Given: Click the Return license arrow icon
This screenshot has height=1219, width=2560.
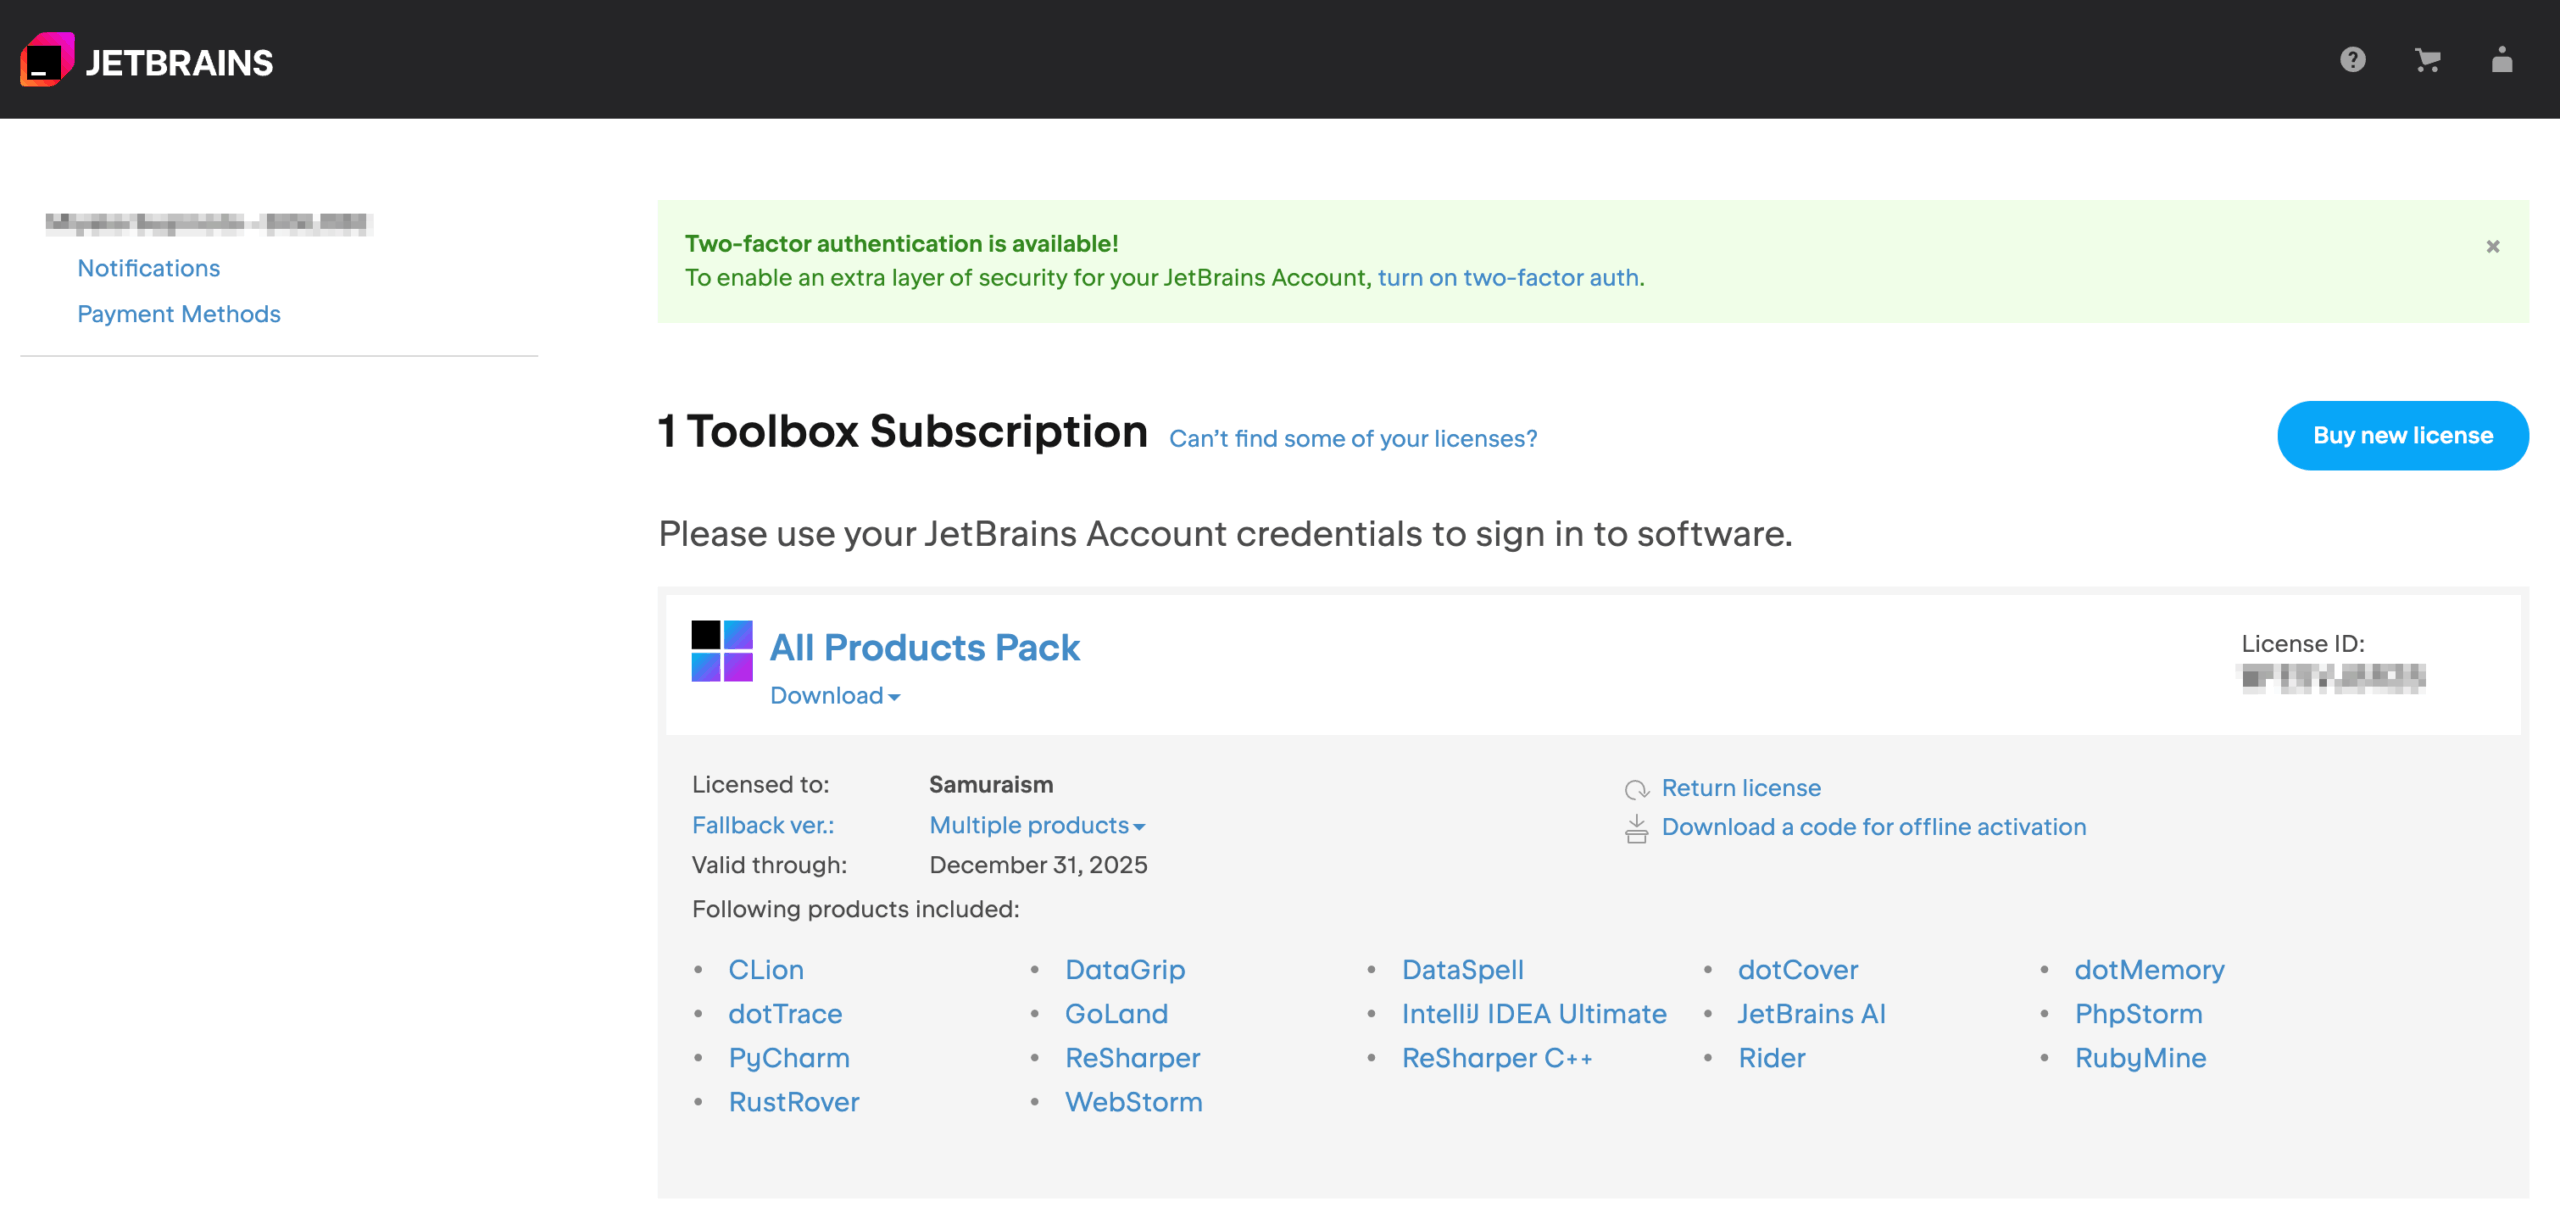Looking at the screenshot, I should (x=1636, y=789).
